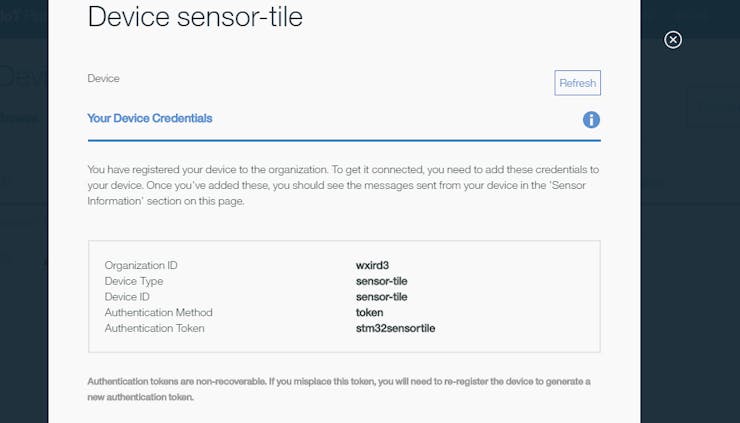The width and height of the screenshot is (740, 423).
Task: Click the Authentication Token label
Action: (x=155, y=328)
